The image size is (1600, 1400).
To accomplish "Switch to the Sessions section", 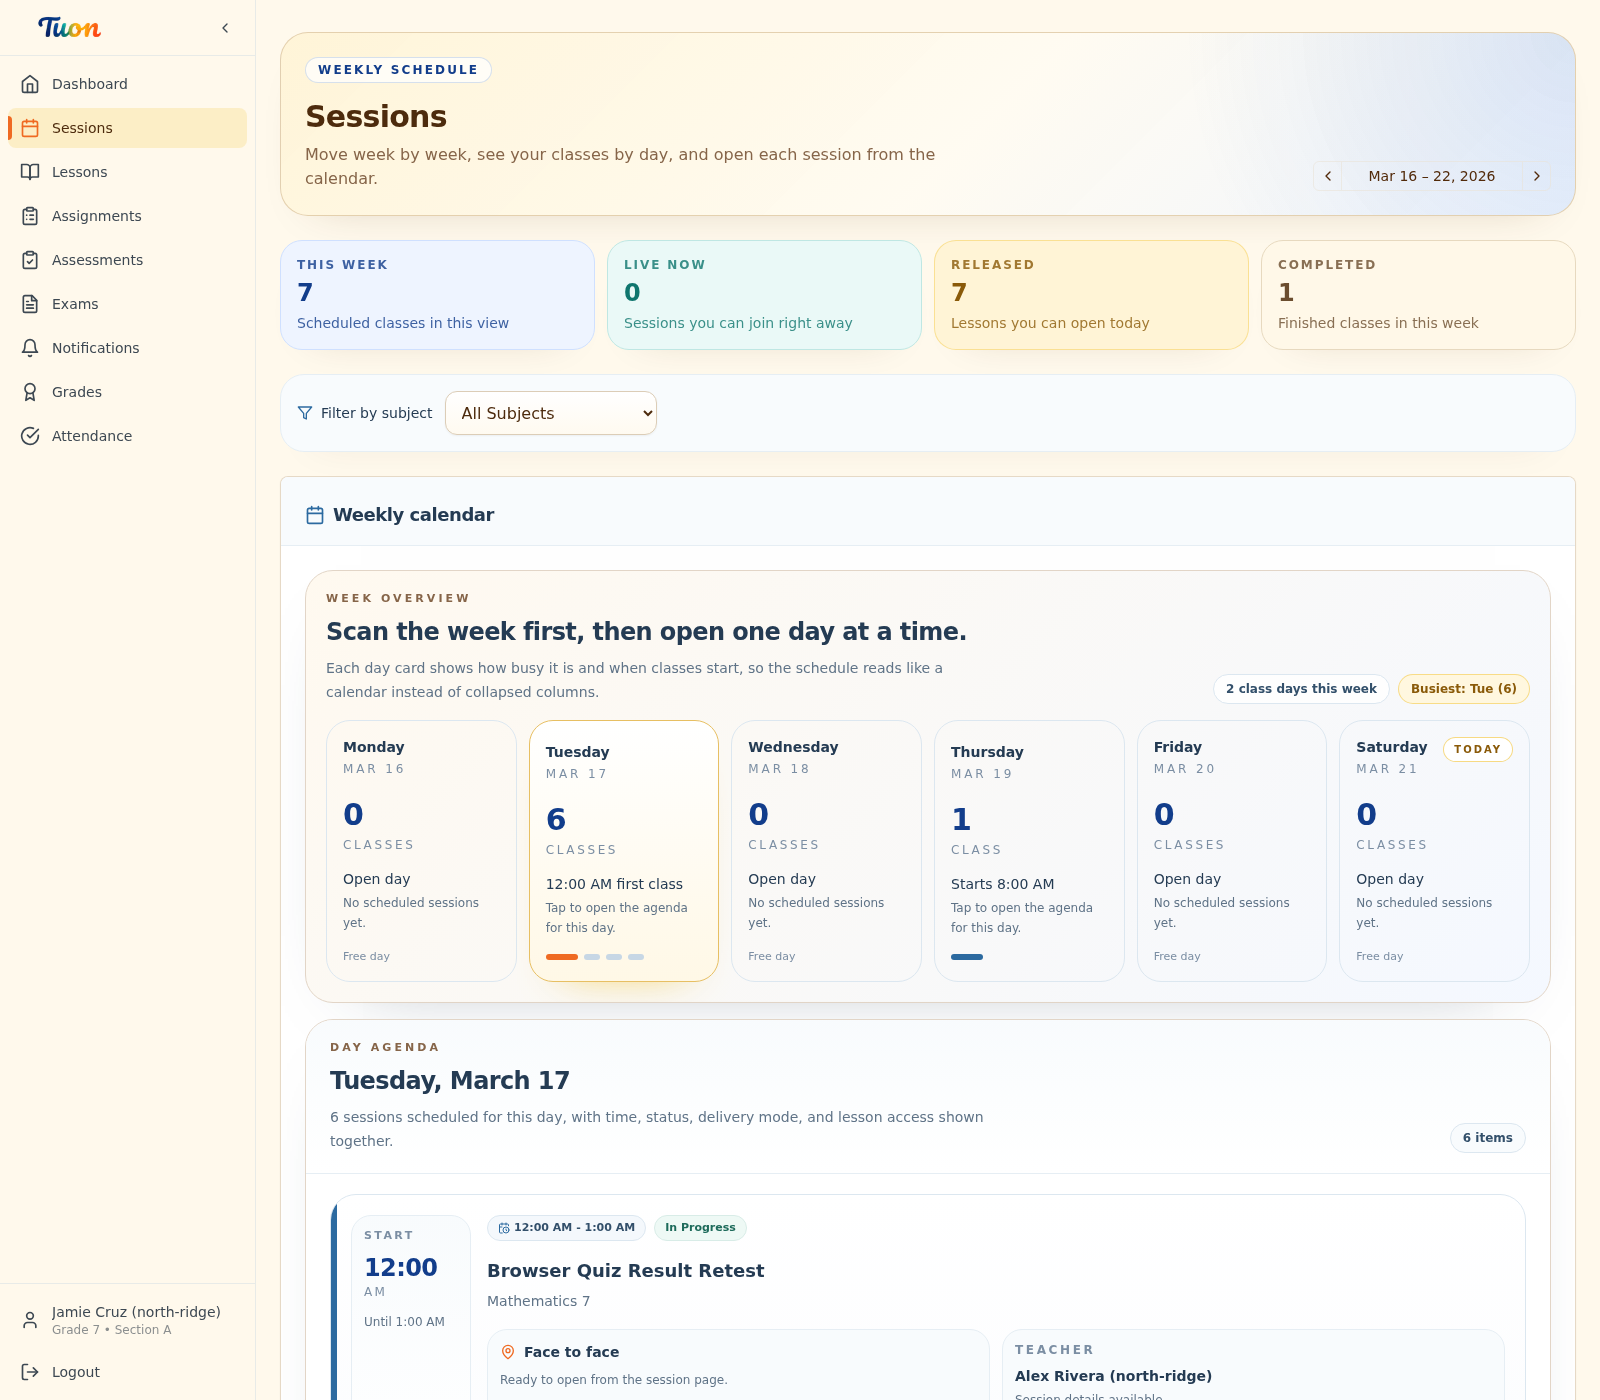I will (82, 128).
